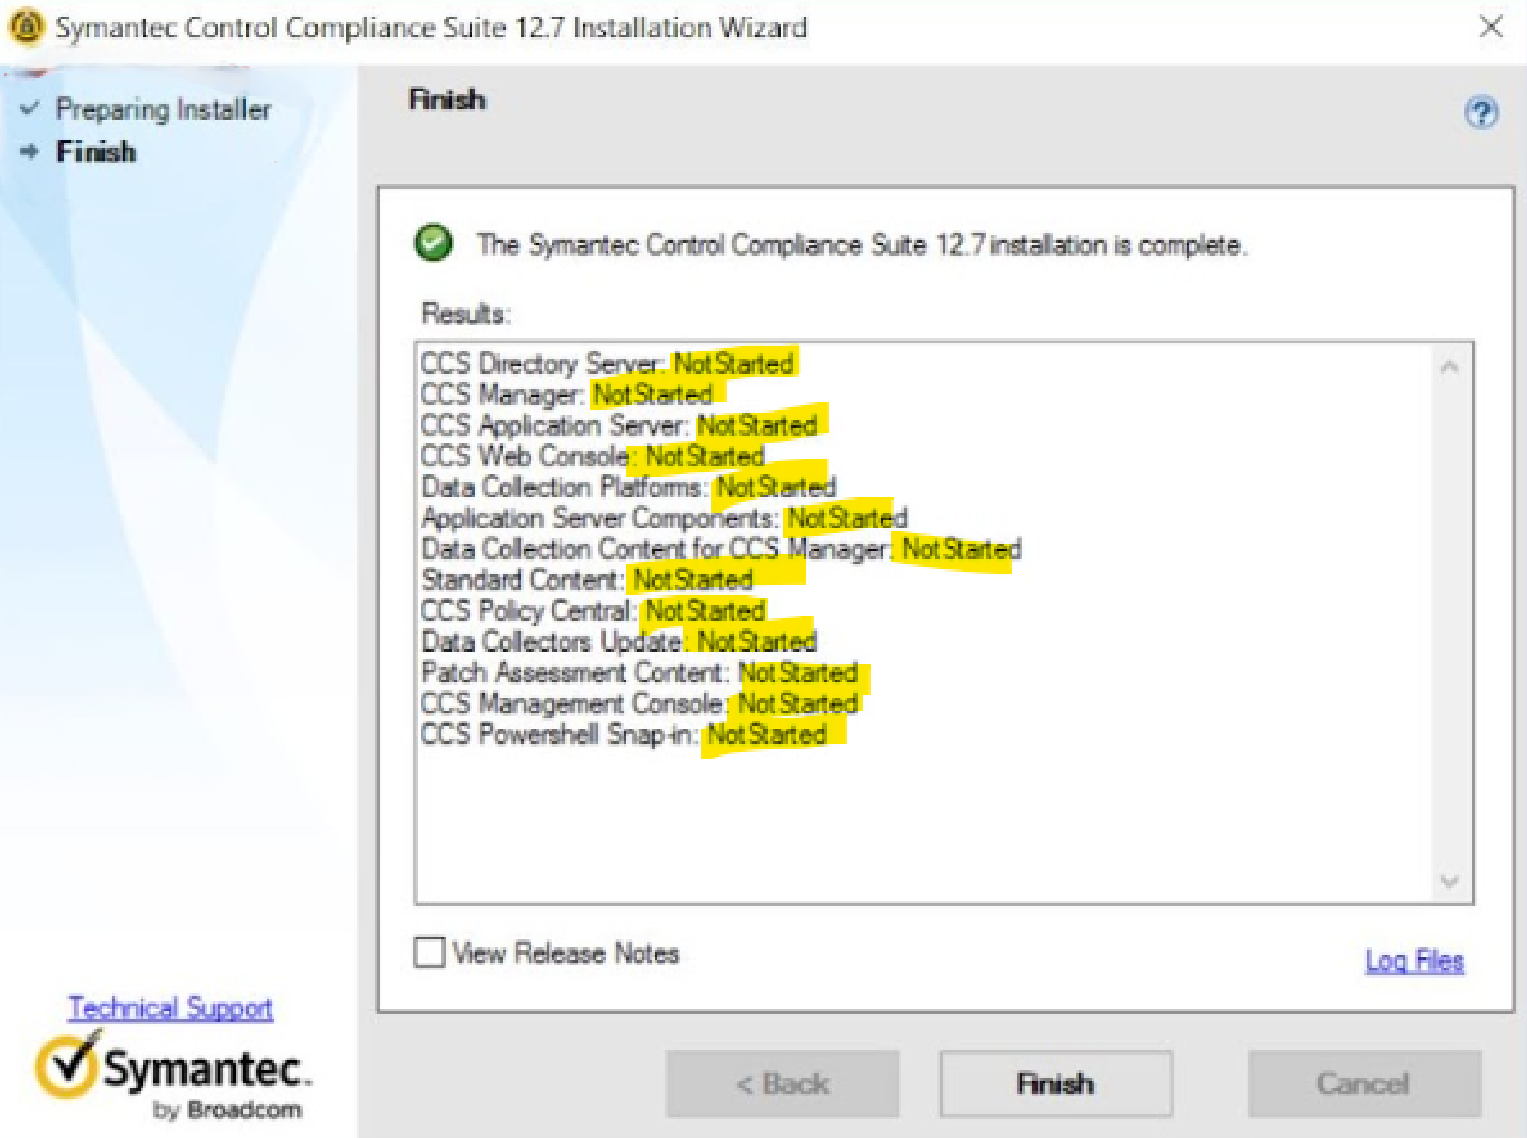Click the Back button
Viewport: 1527px width, 1138px height.
click(x=783, y=1083)
